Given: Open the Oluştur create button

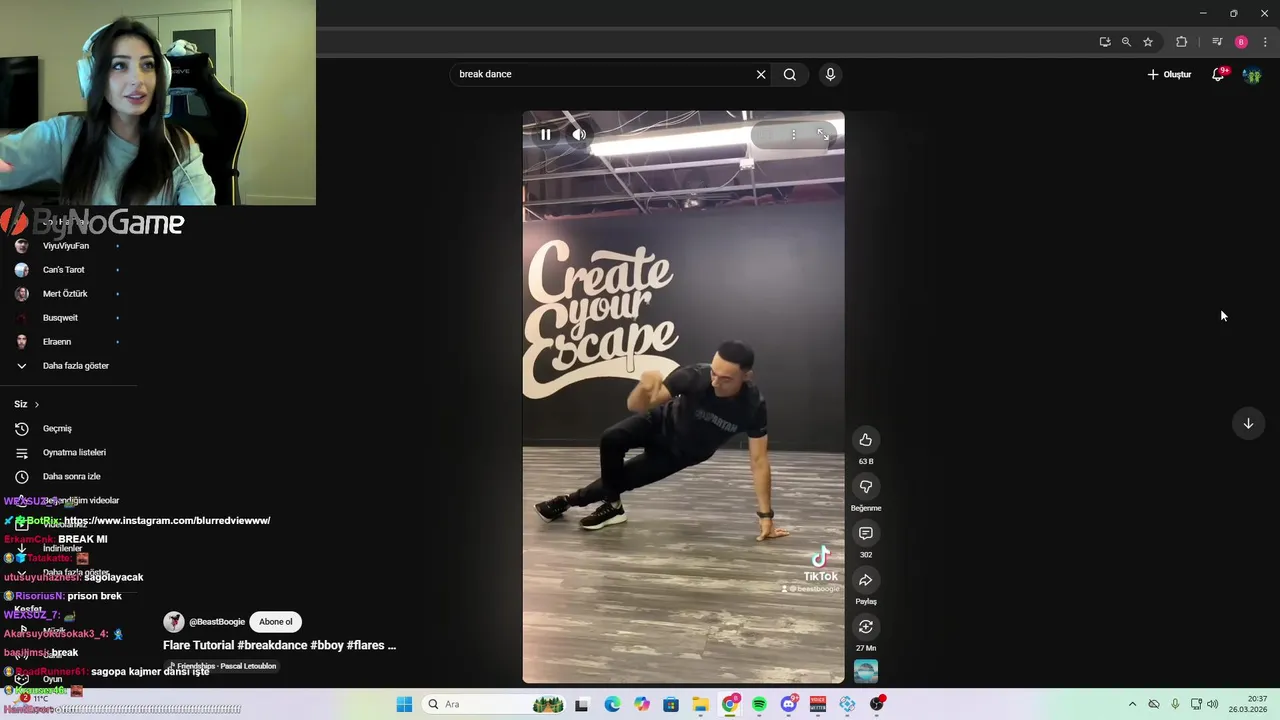Looking at the screenshot, I should [1169, 74].
